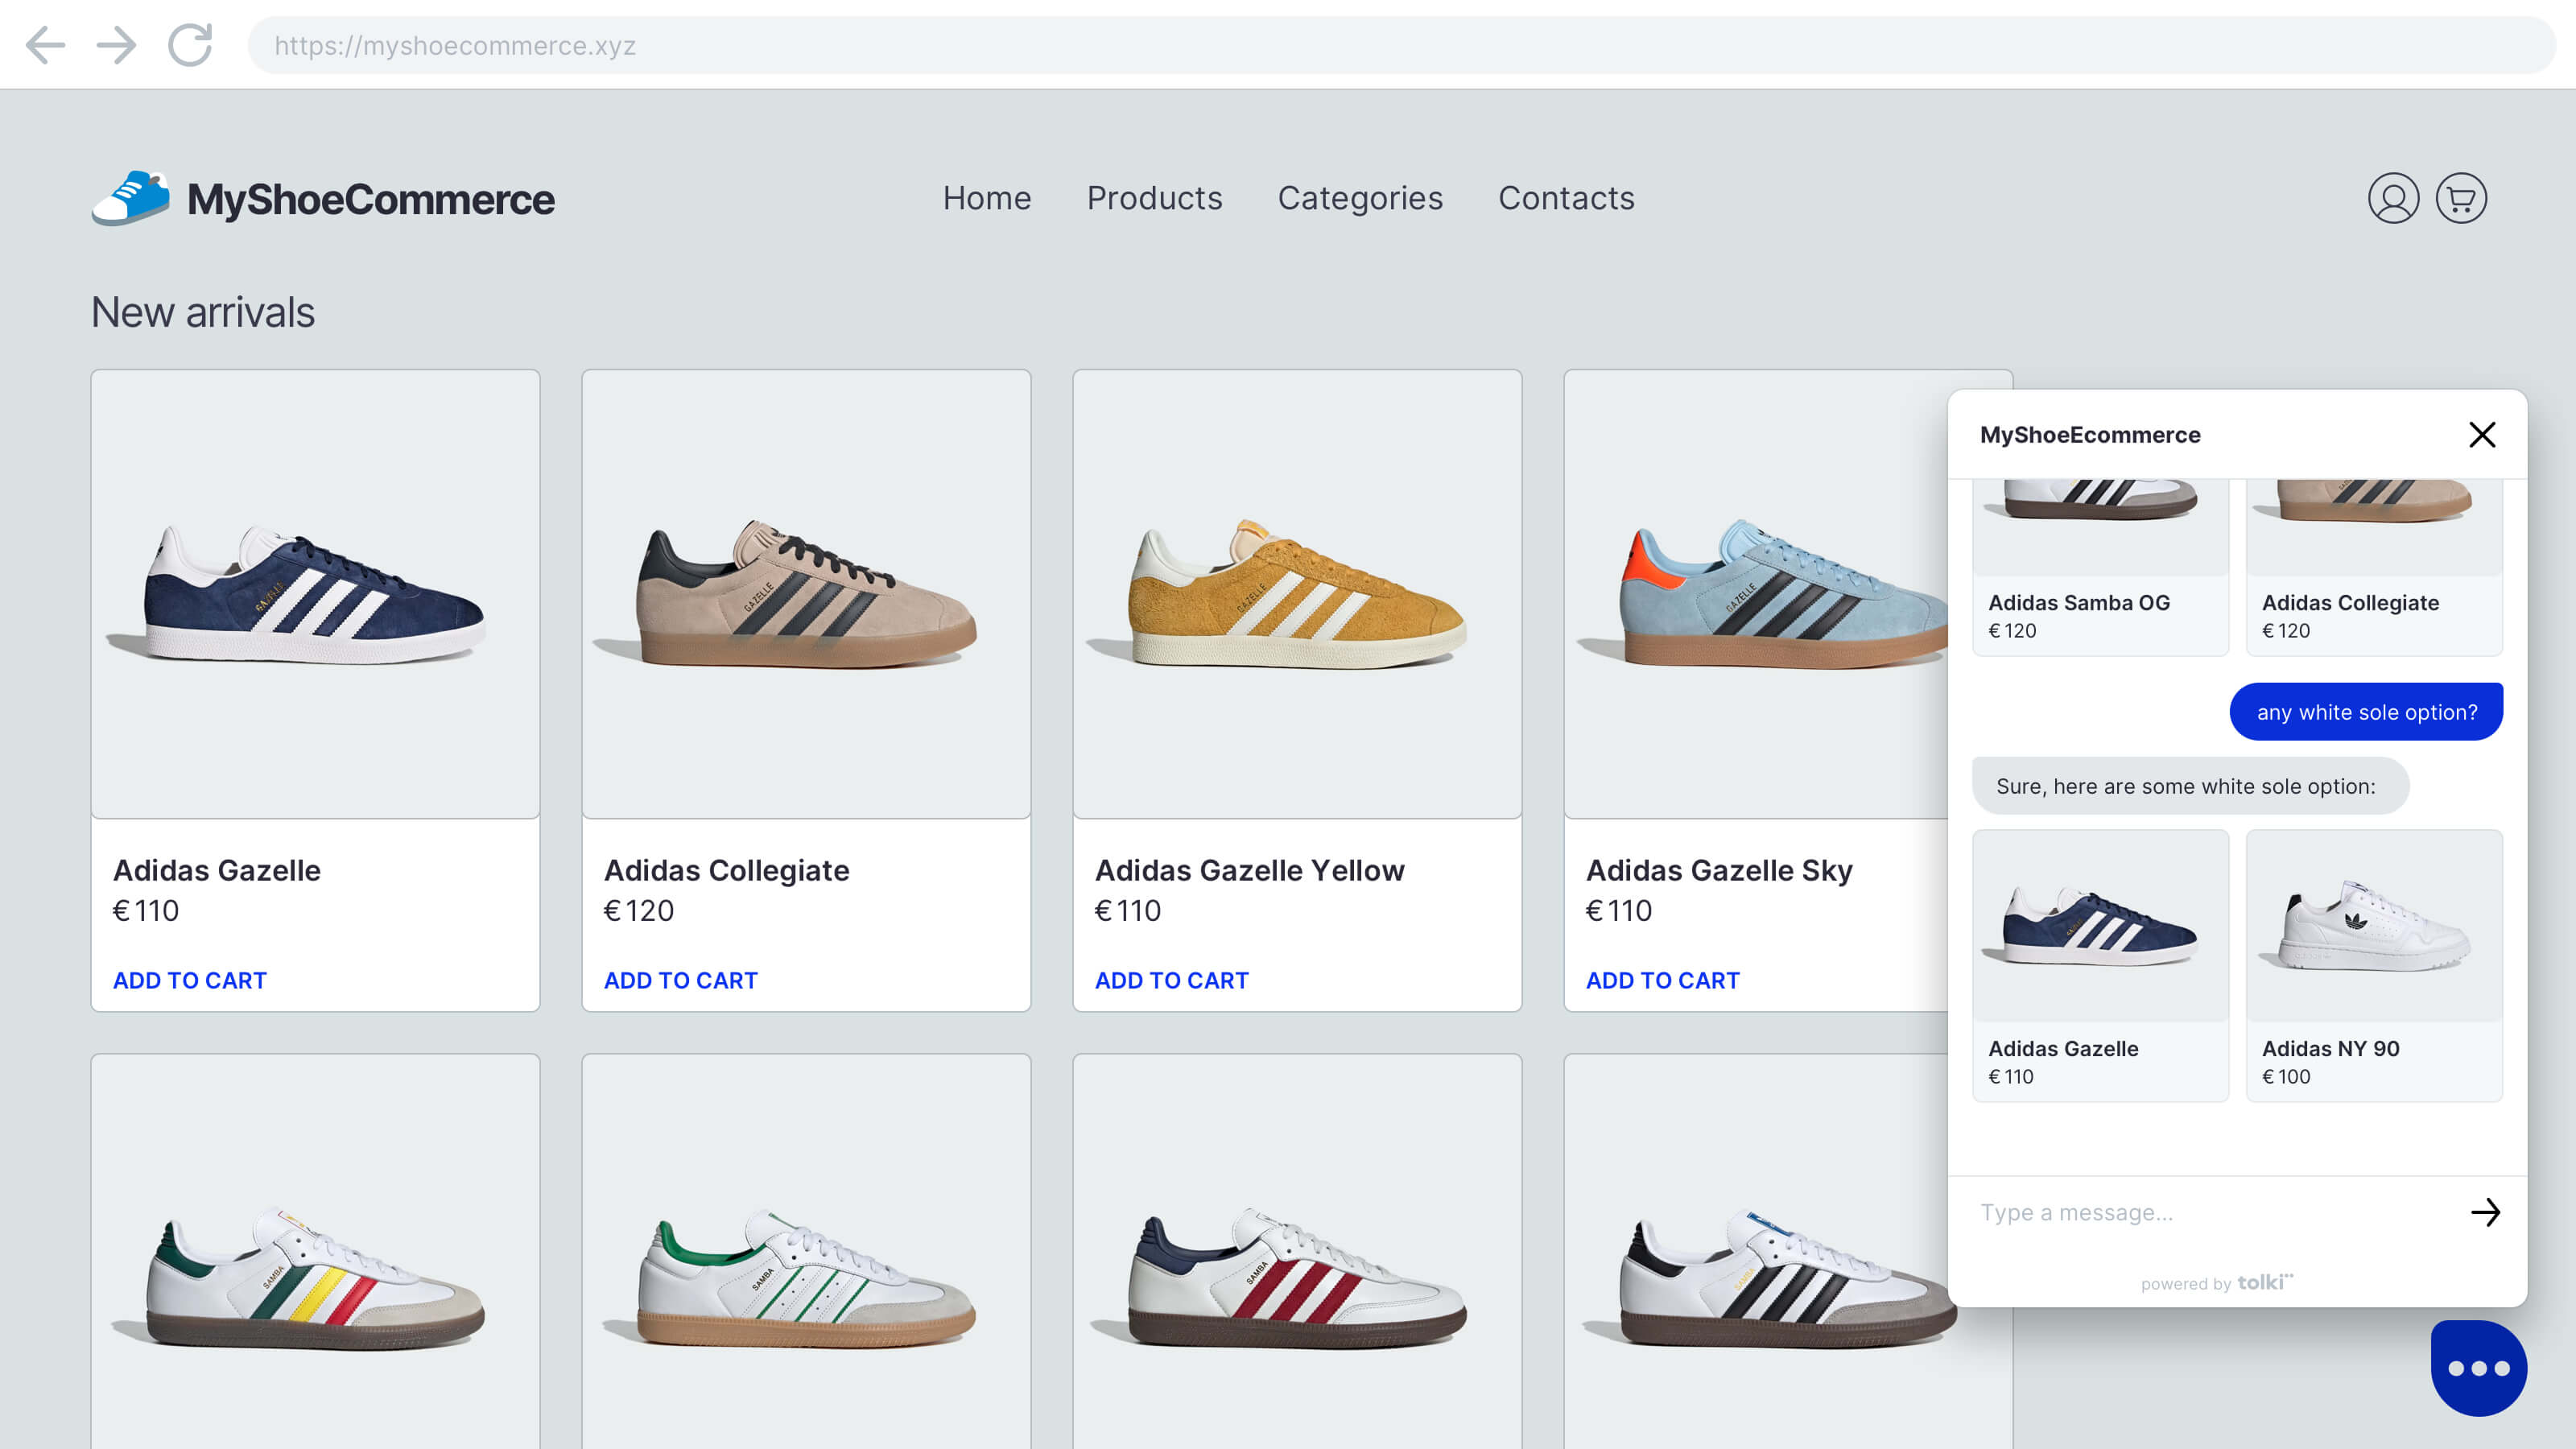Click the €110 price under Adidas Gazelle Yellow
Screen dimensions: 2576x1449
pyautogui.click(x=1128, y=911)
